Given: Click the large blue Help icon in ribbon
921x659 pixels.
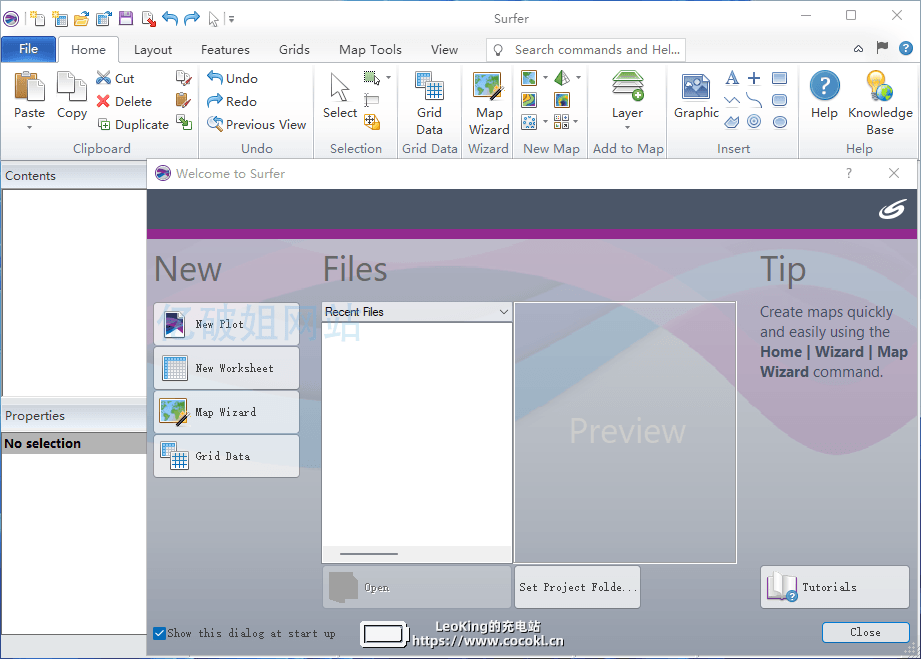Looking at the screenshot, I should pos(824,86).
